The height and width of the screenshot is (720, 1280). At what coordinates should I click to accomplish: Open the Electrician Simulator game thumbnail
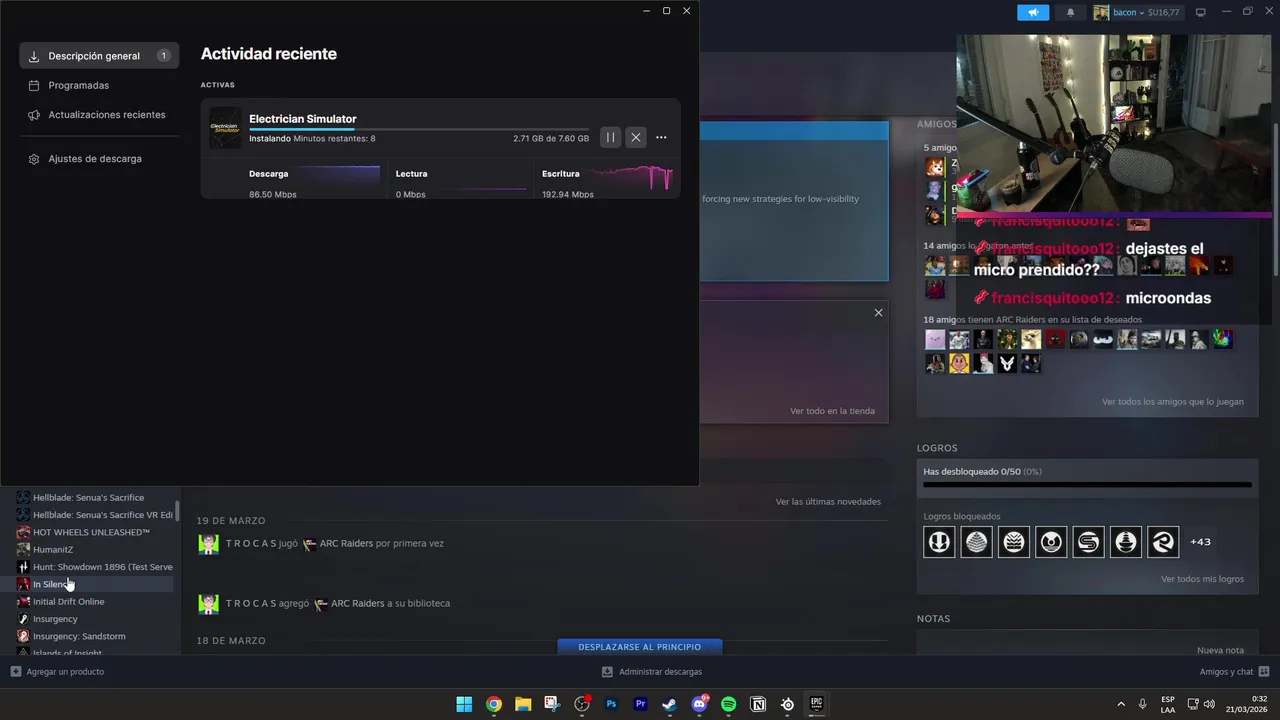[x=225, y=128]
